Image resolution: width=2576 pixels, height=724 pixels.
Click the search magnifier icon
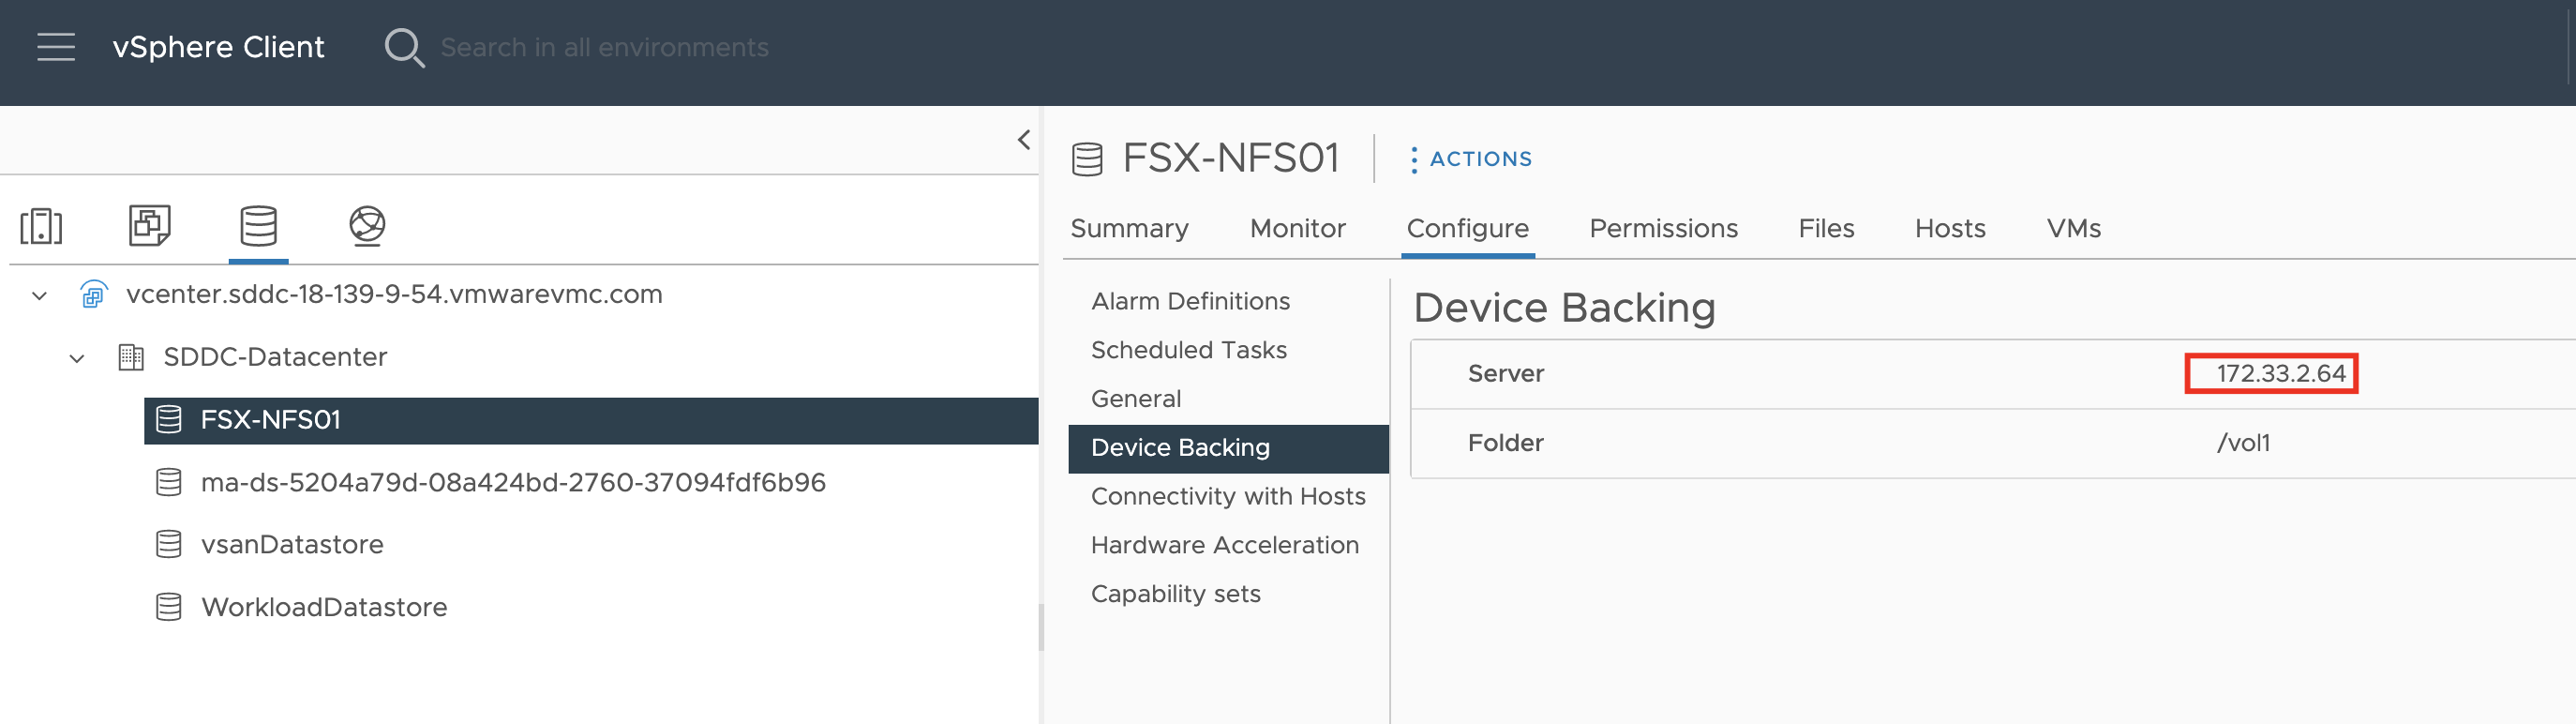click(404, 47)
